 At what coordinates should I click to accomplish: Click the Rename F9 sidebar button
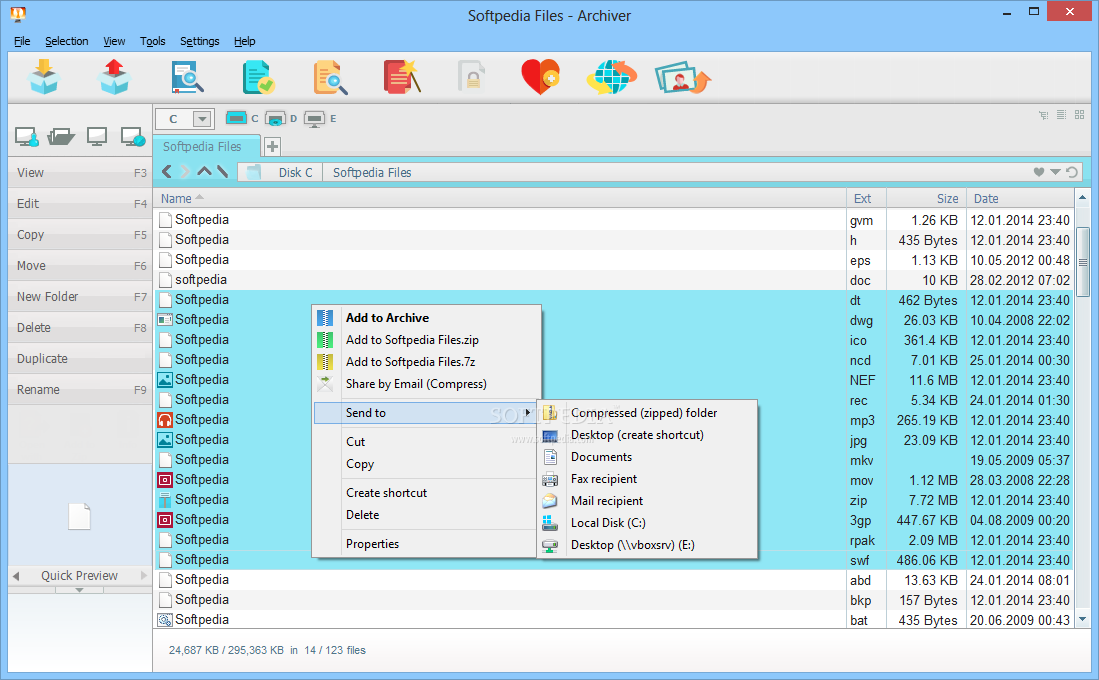(80, 389)
